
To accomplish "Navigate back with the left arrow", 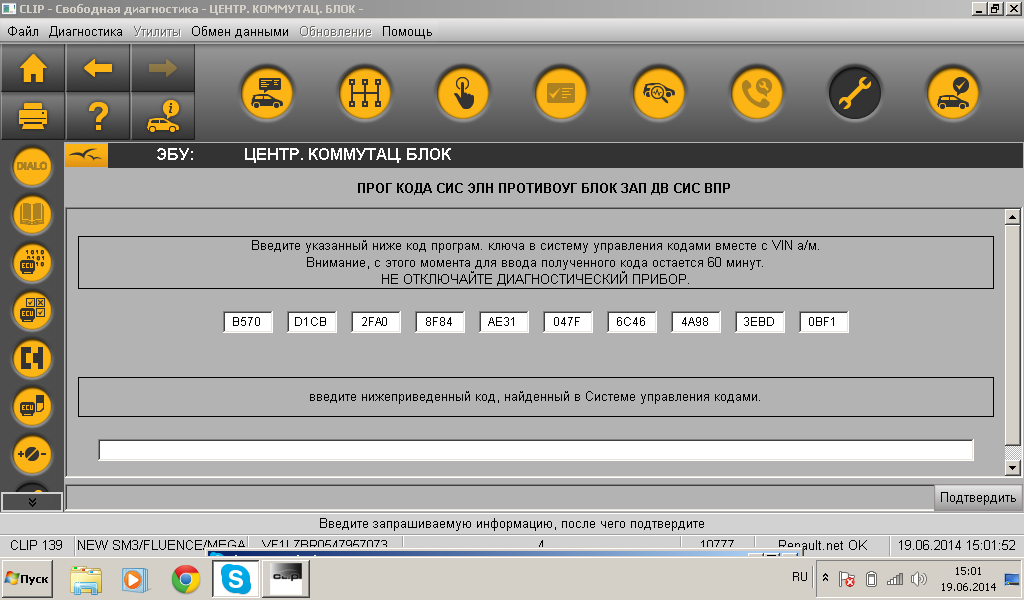I will [x=98, y=68].
